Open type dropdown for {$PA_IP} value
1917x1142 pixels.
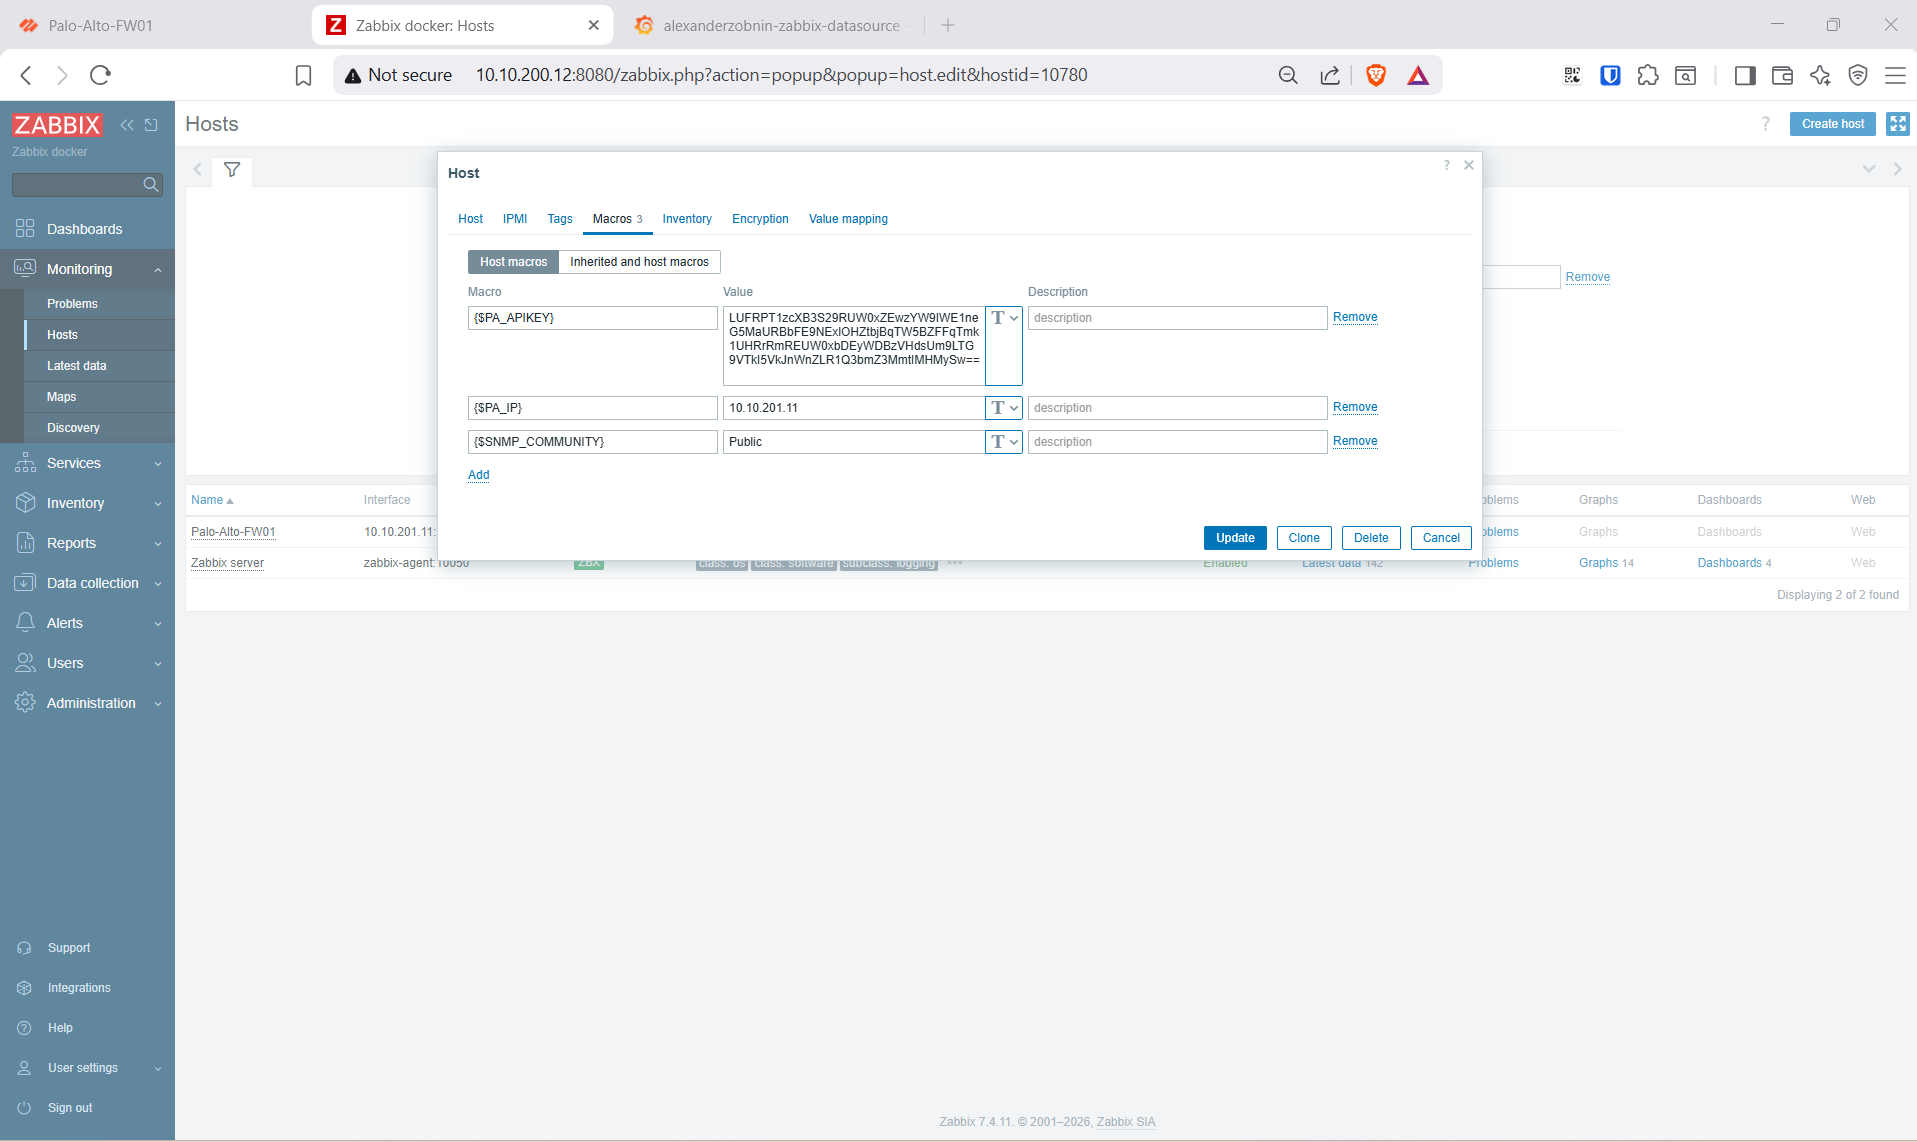[1004, 408]
